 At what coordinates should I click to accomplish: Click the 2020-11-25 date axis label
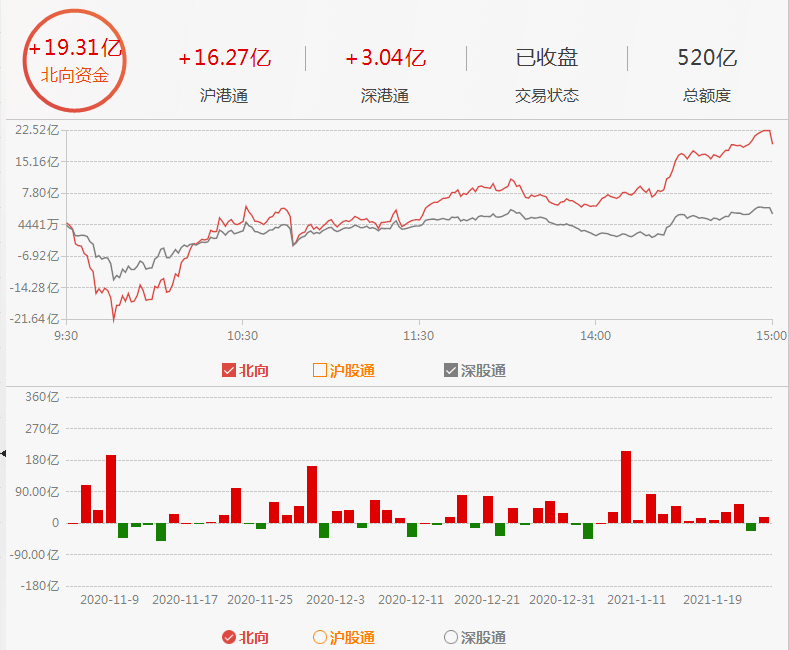click(x=260, y=600)
